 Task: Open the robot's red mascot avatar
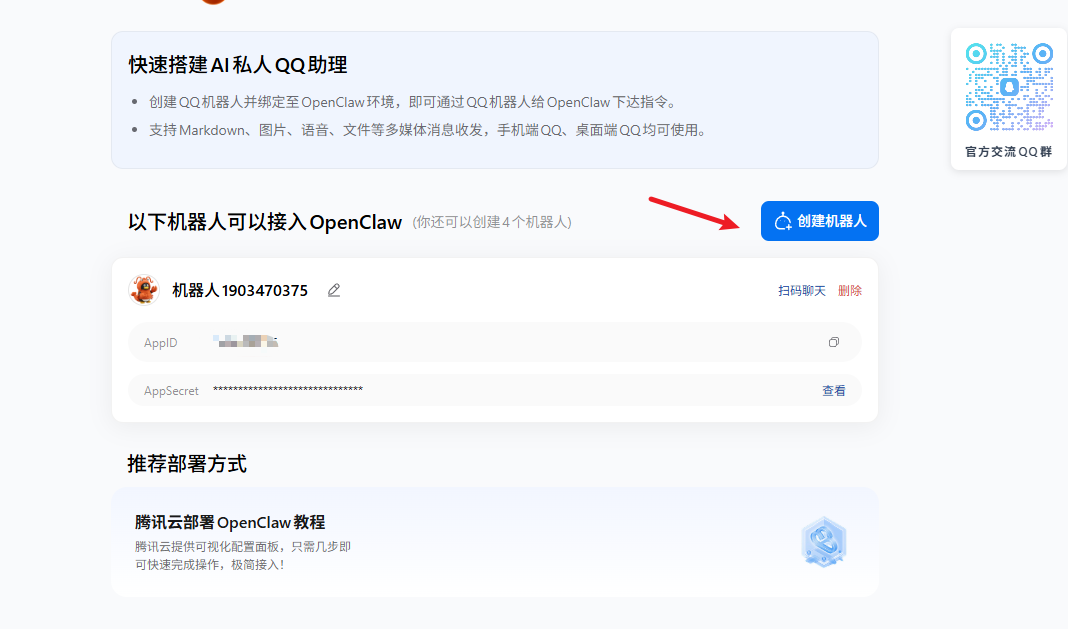[144, 290]
